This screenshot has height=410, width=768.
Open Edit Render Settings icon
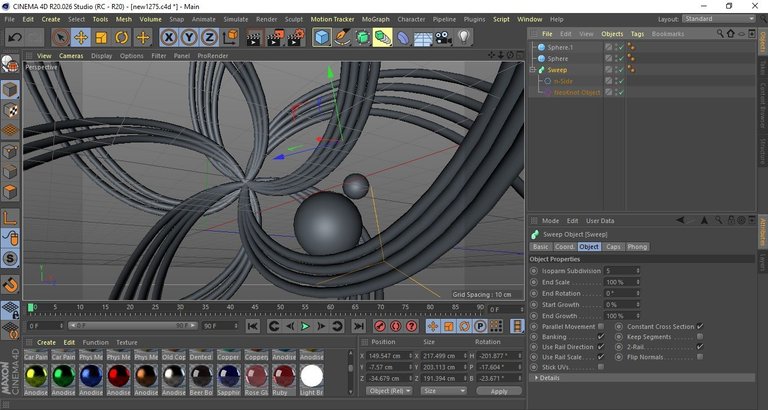pyautogui.click(x=296, y=37)
